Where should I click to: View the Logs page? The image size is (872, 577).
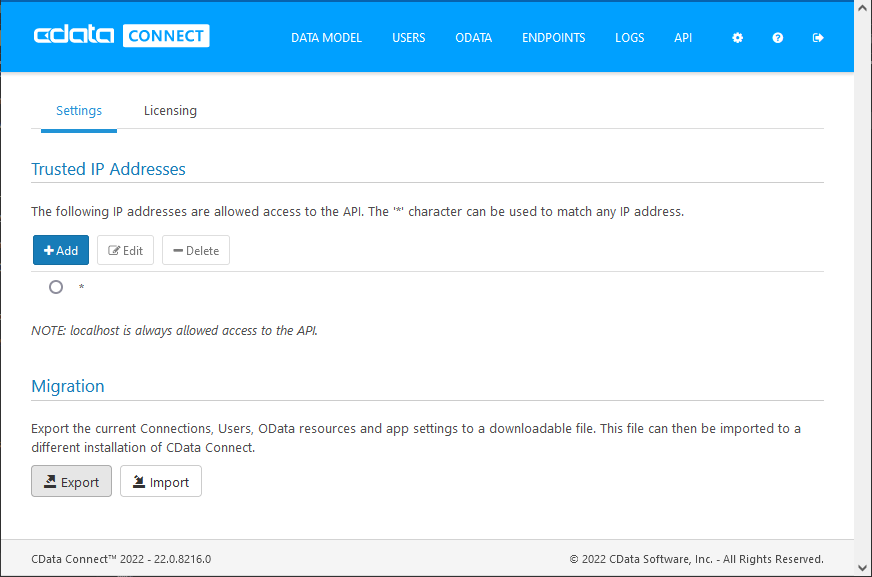629,38
